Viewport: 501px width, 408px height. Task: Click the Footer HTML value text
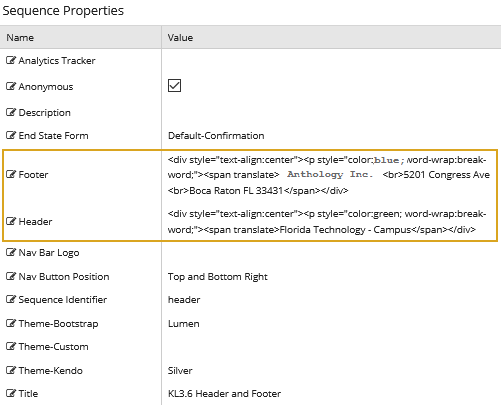click(x=329, y=175)
